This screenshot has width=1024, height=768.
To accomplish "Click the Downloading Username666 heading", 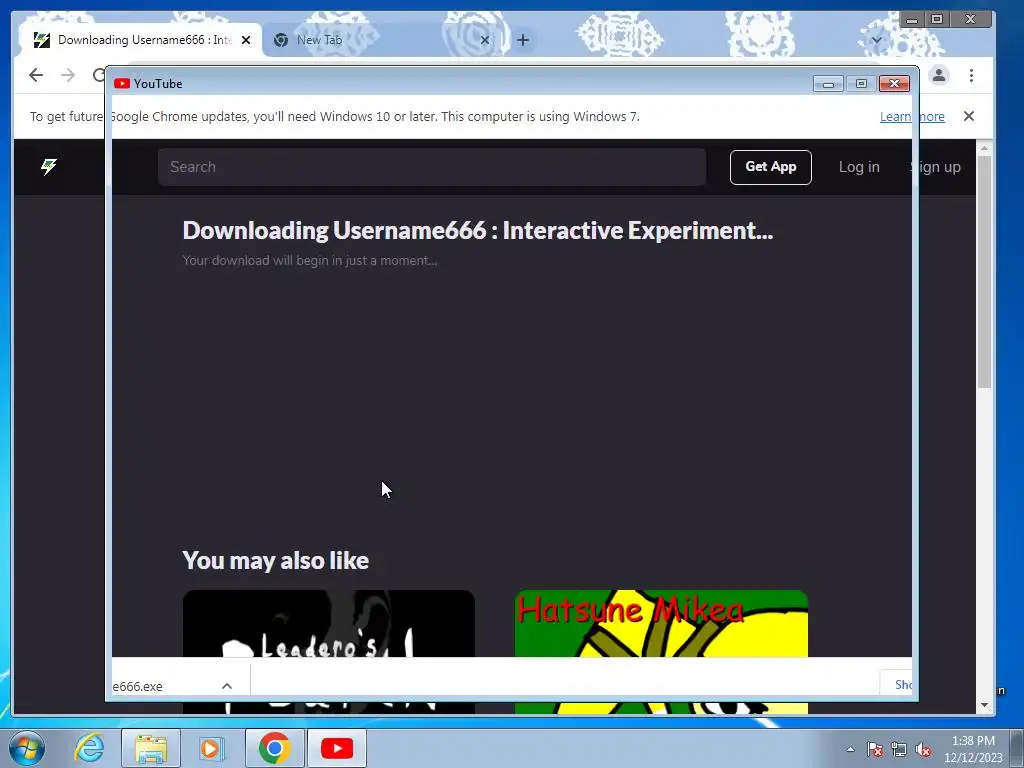I will point(477,231).
